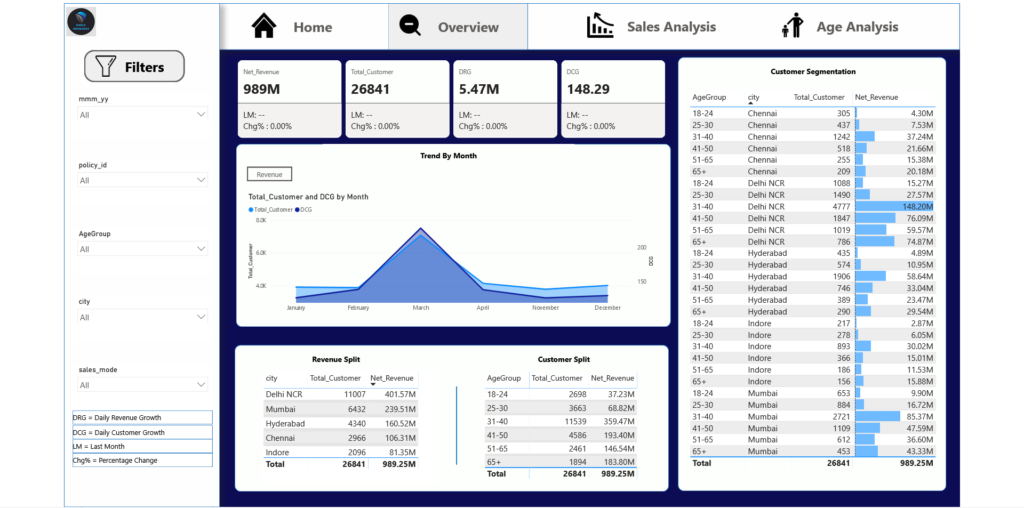
Task: Open the Age Analysis tab label
Action: [857, 27]
